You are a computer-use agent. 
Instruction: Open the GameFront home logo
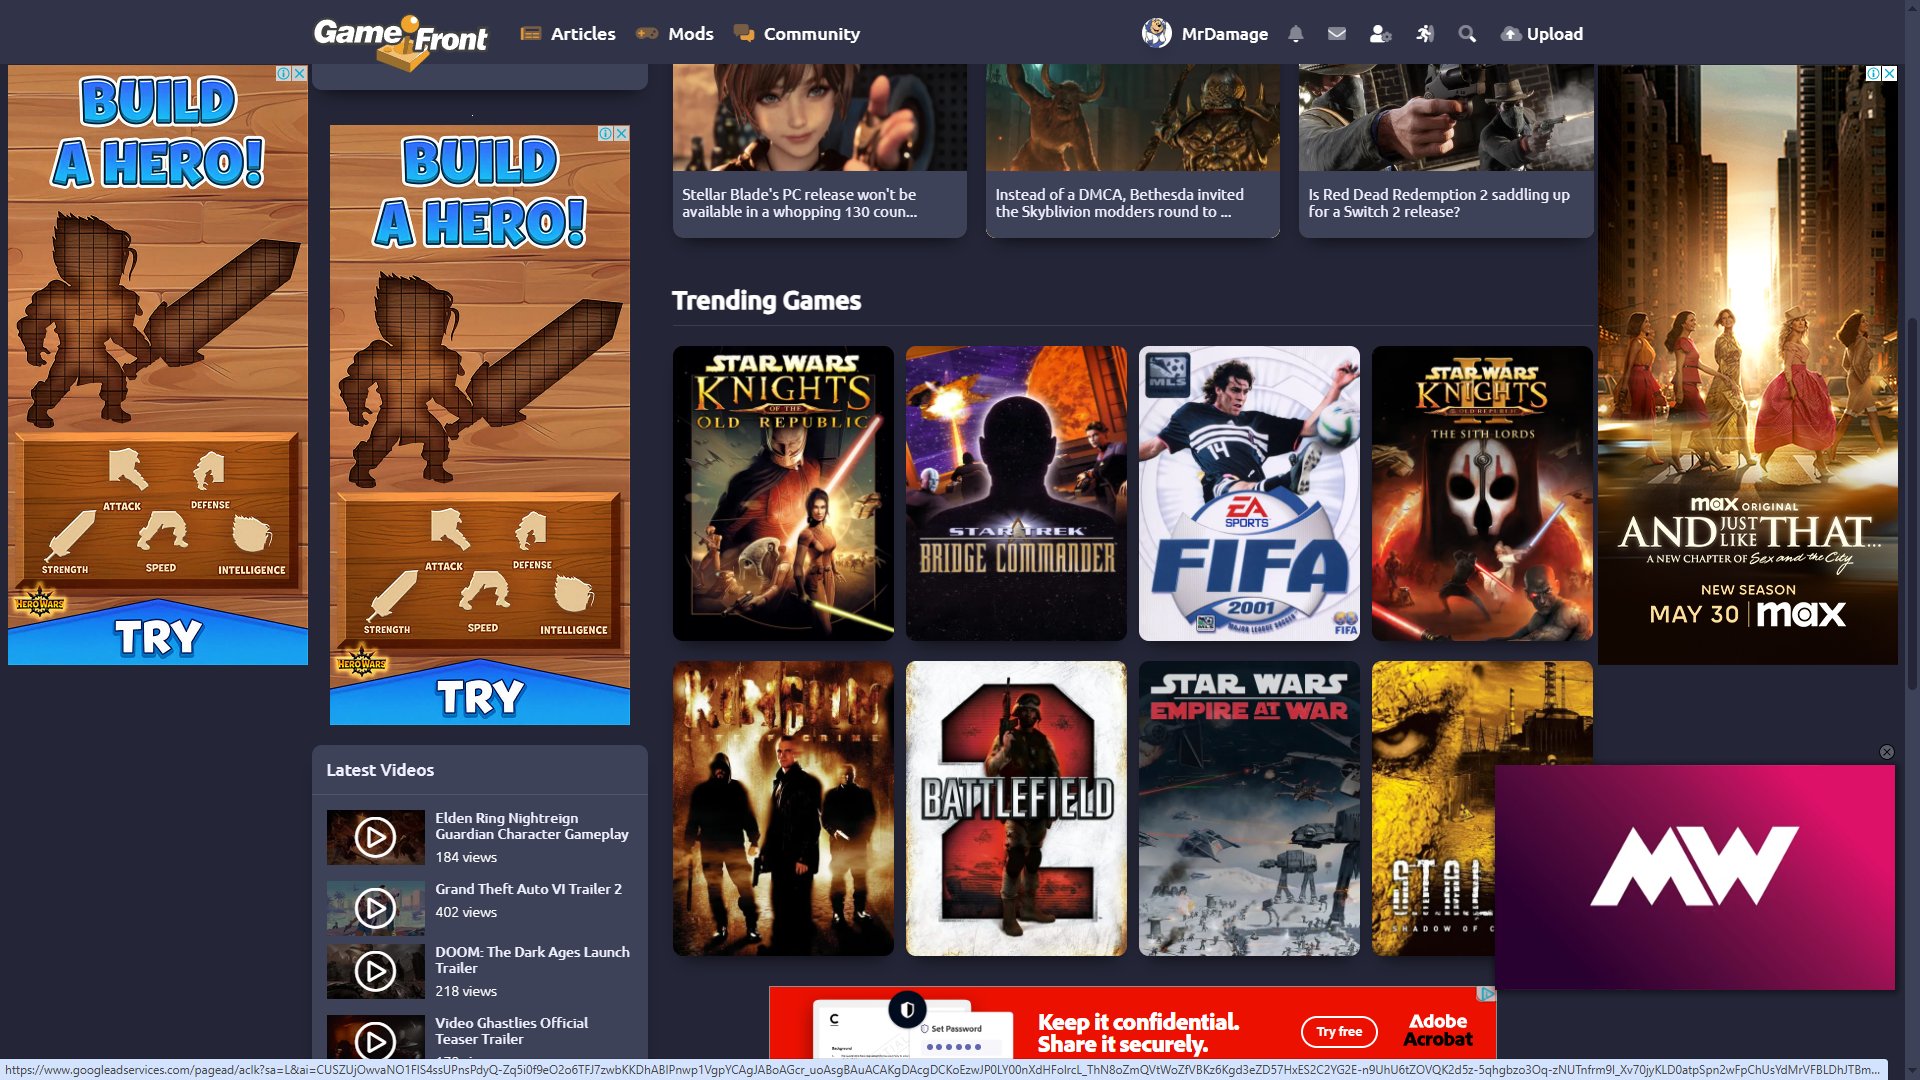click(x=401, y=41)
